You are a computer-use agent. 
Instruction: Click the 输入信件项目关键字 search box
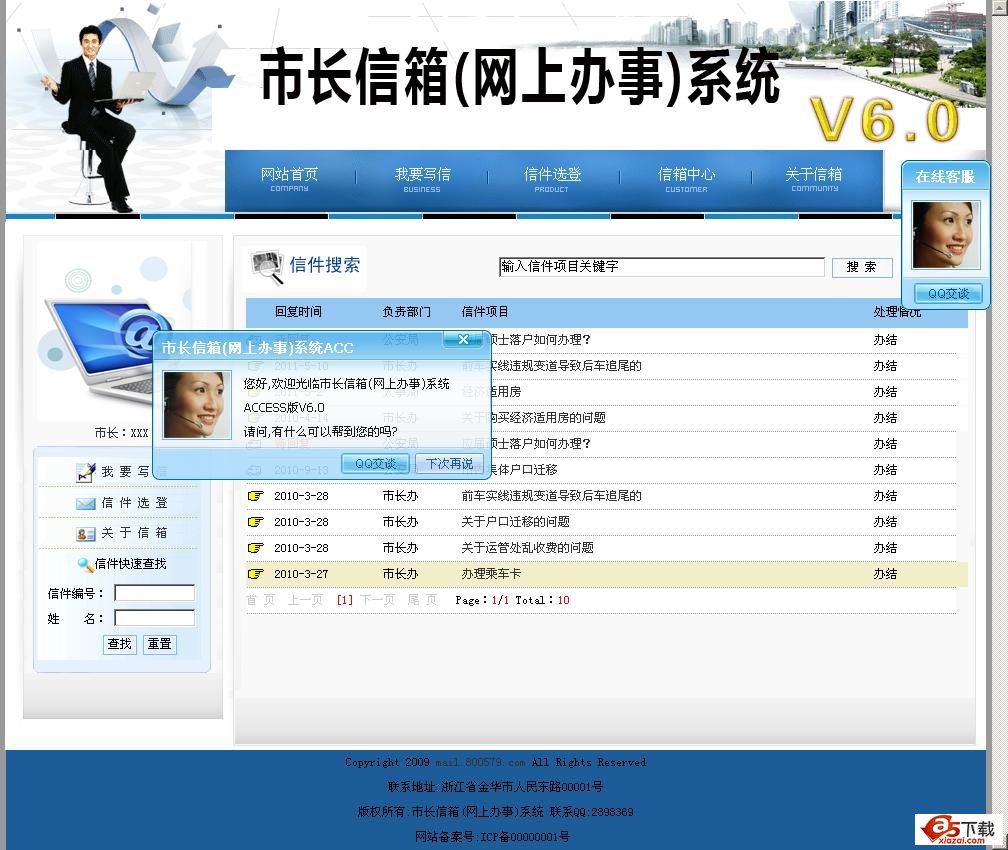pyautogui.click(x=661, y=267)
